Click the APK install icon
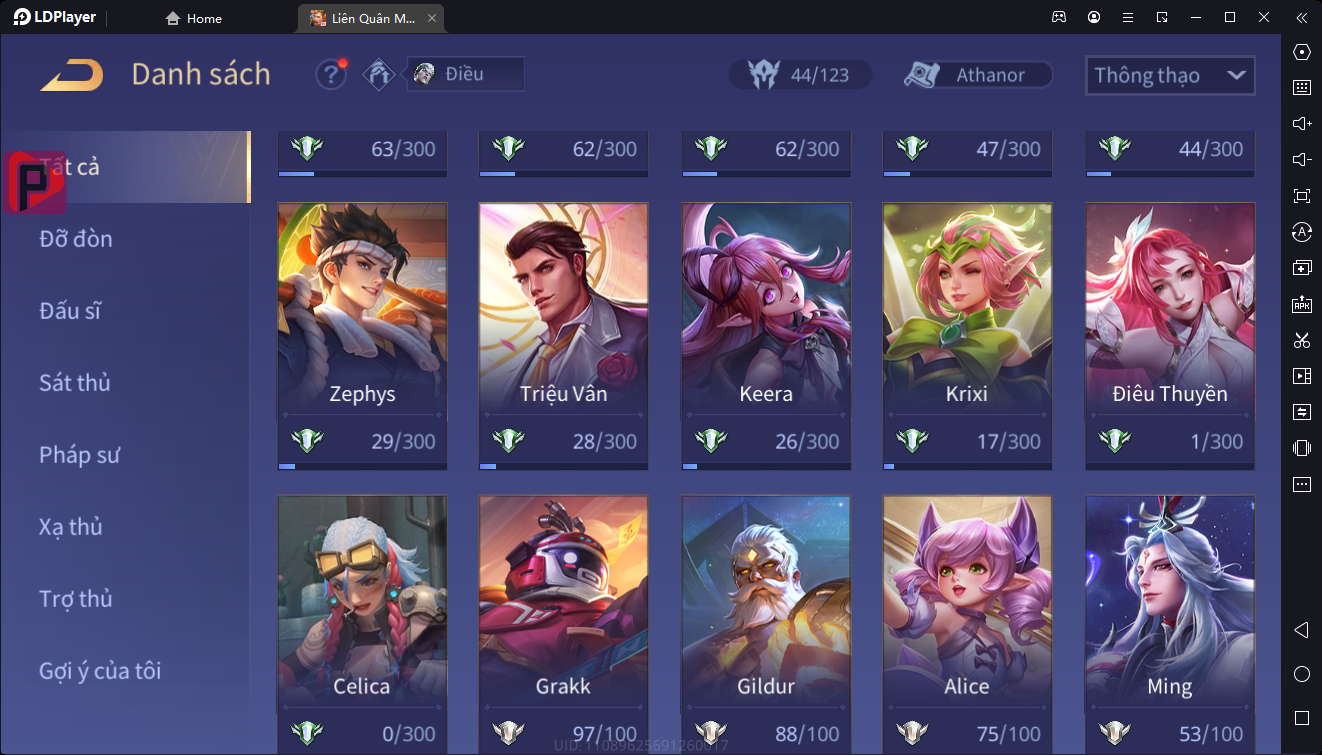Screen dimensions: 1322x755 point(1301,304)
